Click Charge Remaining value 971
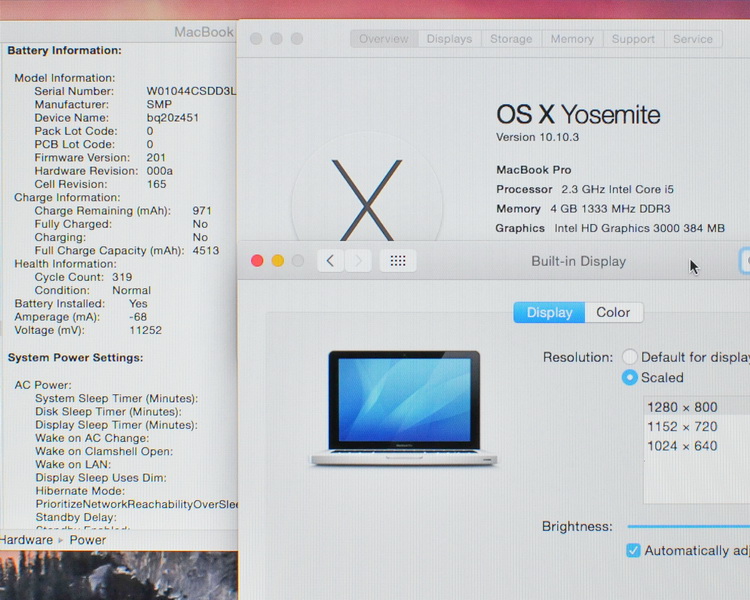The image size is (750, 600). [x=202, y=211]
